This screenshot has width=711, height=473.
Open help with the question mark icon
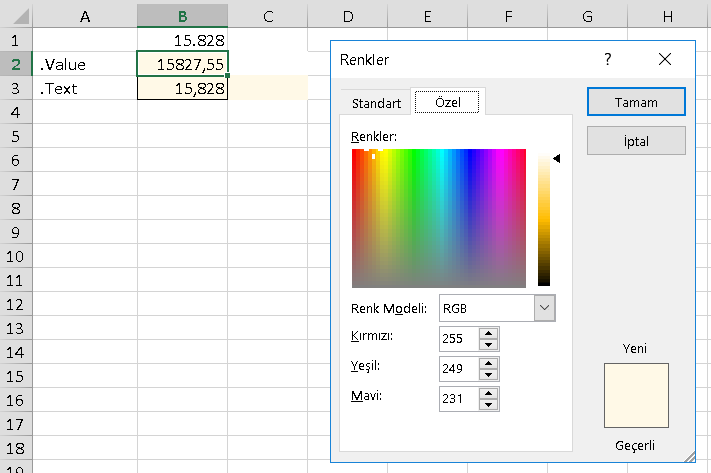608,59
